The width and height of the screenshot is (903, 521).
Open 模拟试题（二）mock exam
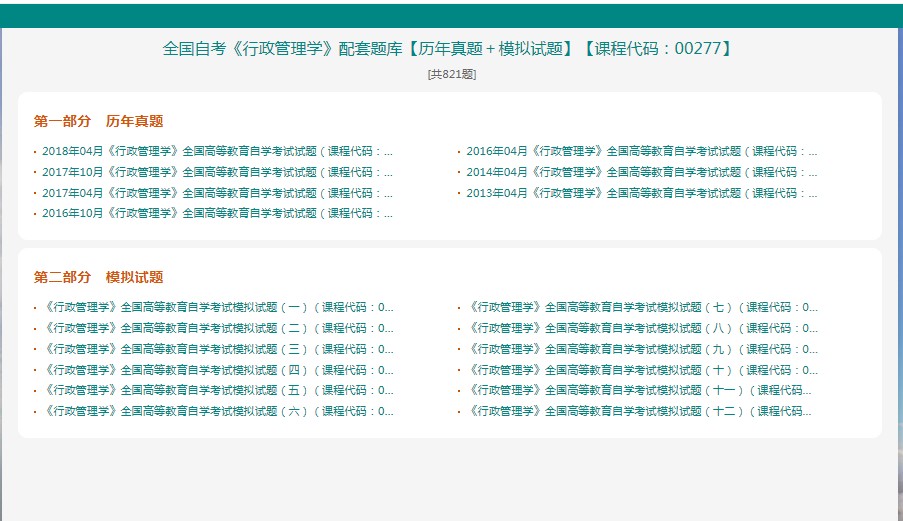pos(219,328)
